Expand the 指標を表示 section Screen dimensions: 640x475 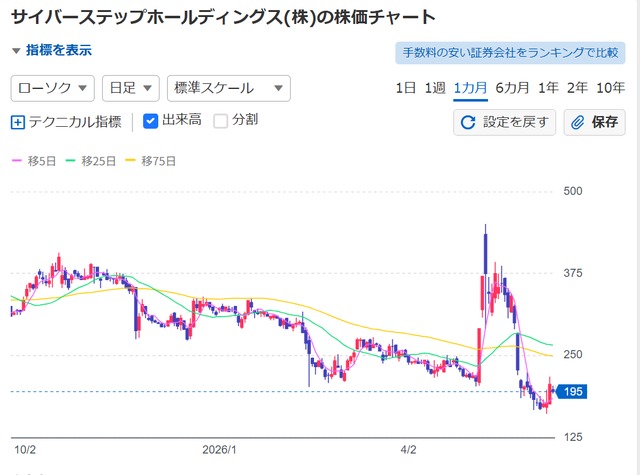point(52,50)
